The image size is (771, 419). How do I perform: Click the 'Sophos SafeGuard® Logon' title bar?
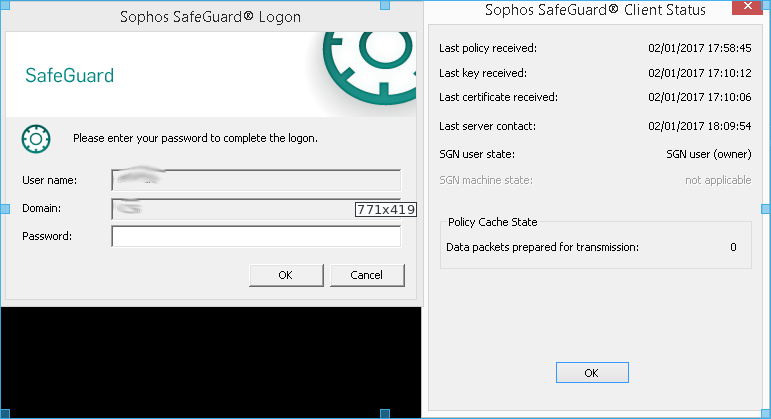(210, 17)
